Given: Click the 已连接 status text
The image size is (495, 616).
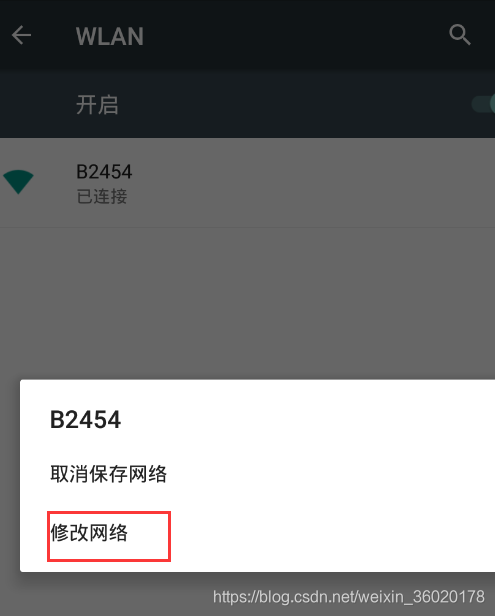Looking at the screenshot, I should (x=102, y=196).
